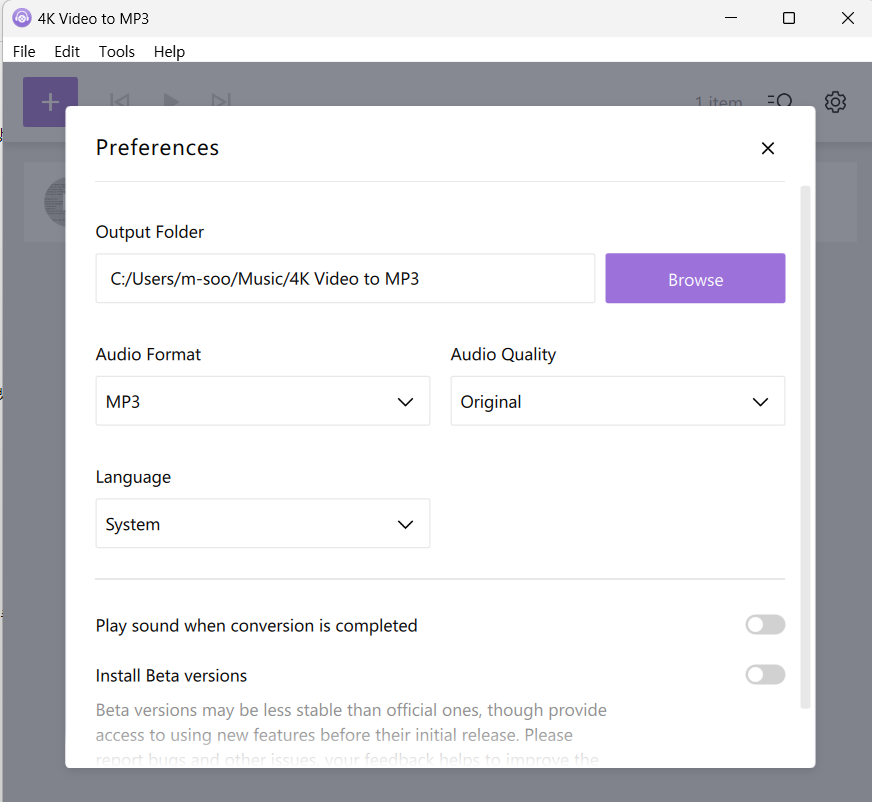
Task: Close the Preferences dialog with X
Action: pyautogui.click(x=767, y=148)
